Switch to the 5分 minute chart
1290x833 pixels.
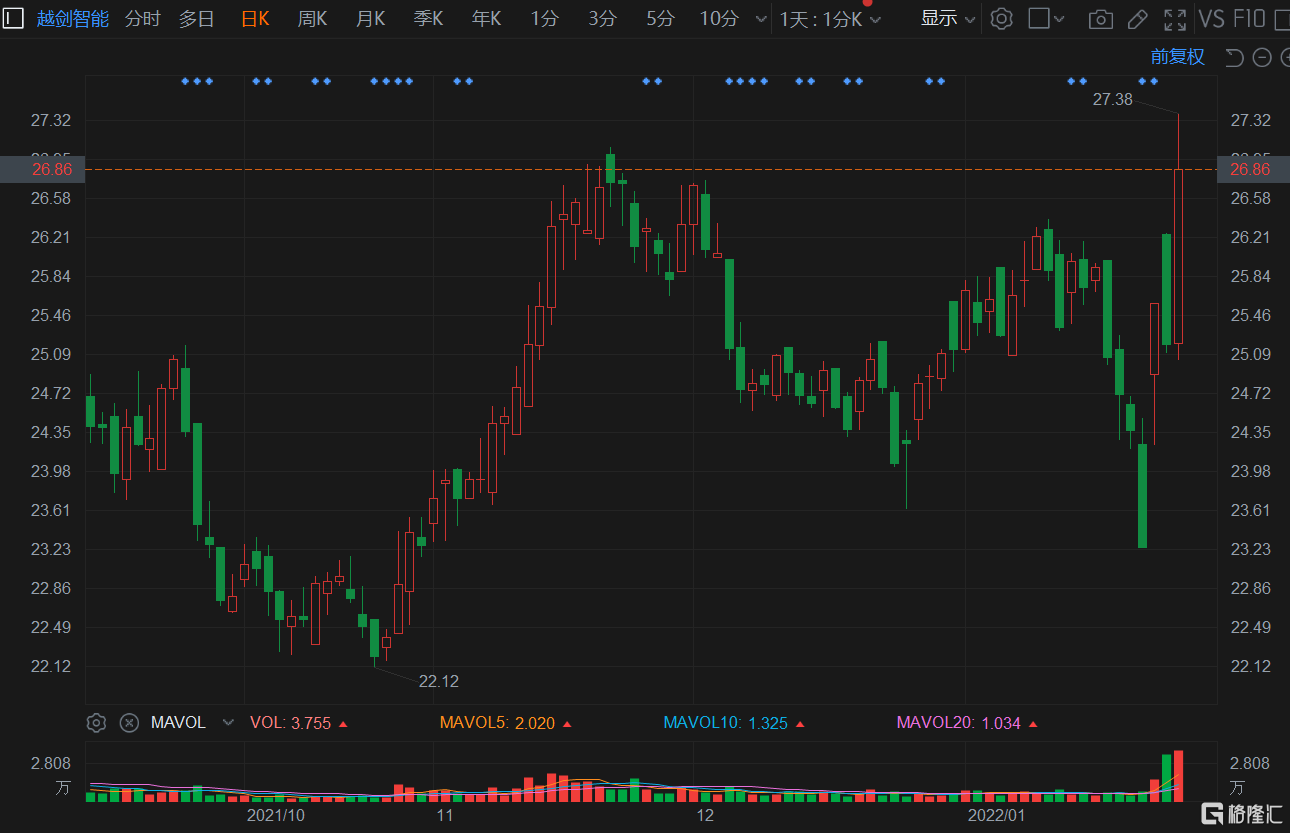pos(660,18)
